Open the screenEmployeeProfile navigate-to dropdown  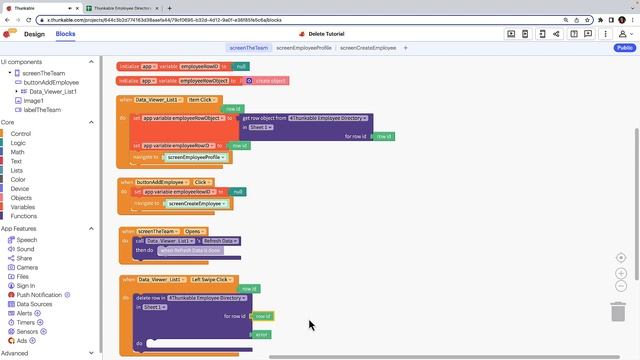tap(196, 157)
